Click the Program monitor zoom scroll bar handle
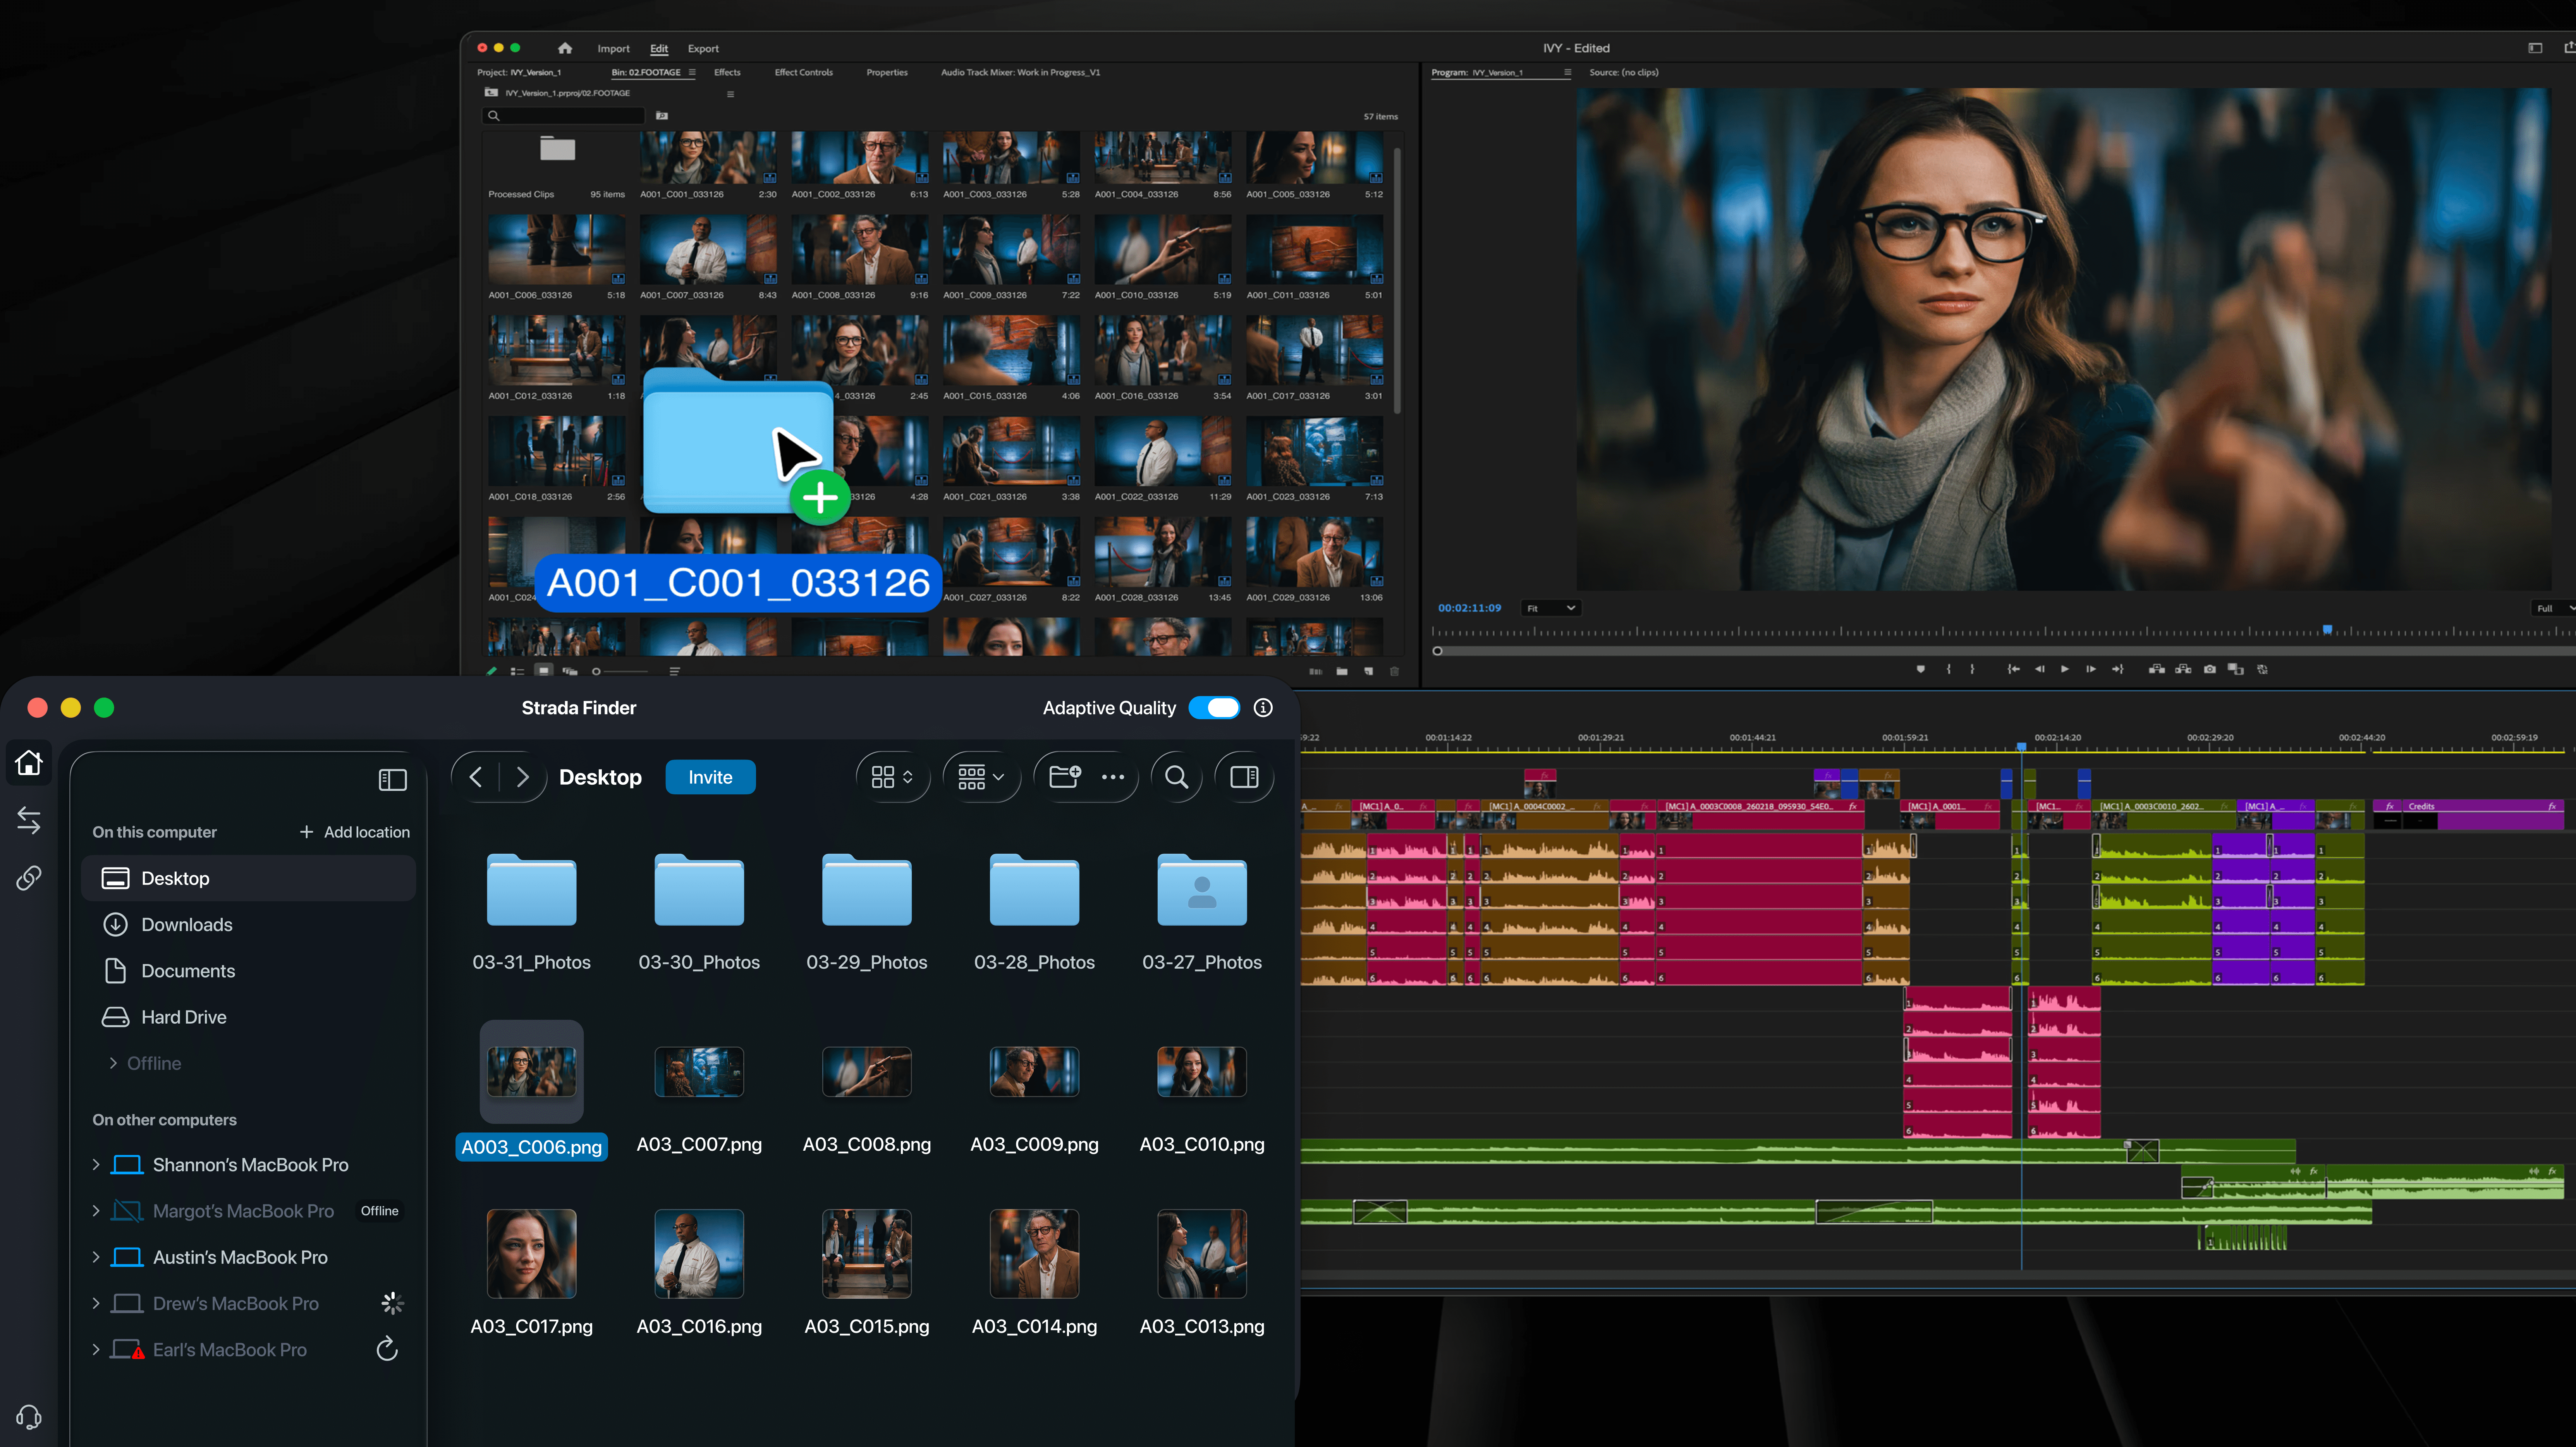2576x1447 pixels. point(1438,651)
